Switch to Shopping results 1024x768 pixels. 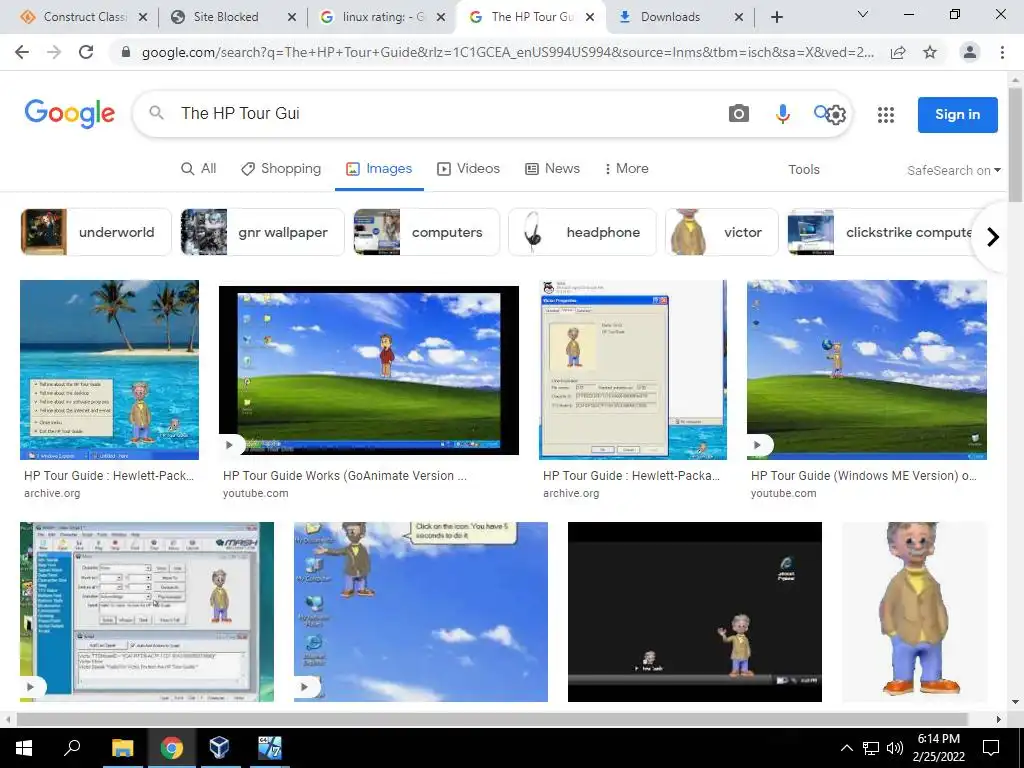[x=281, y=168]
